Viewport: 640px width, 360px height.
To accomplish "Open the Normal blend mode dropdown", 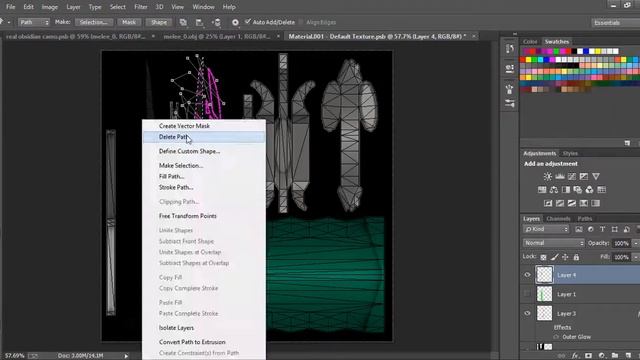I will click(x=554, y=243).
